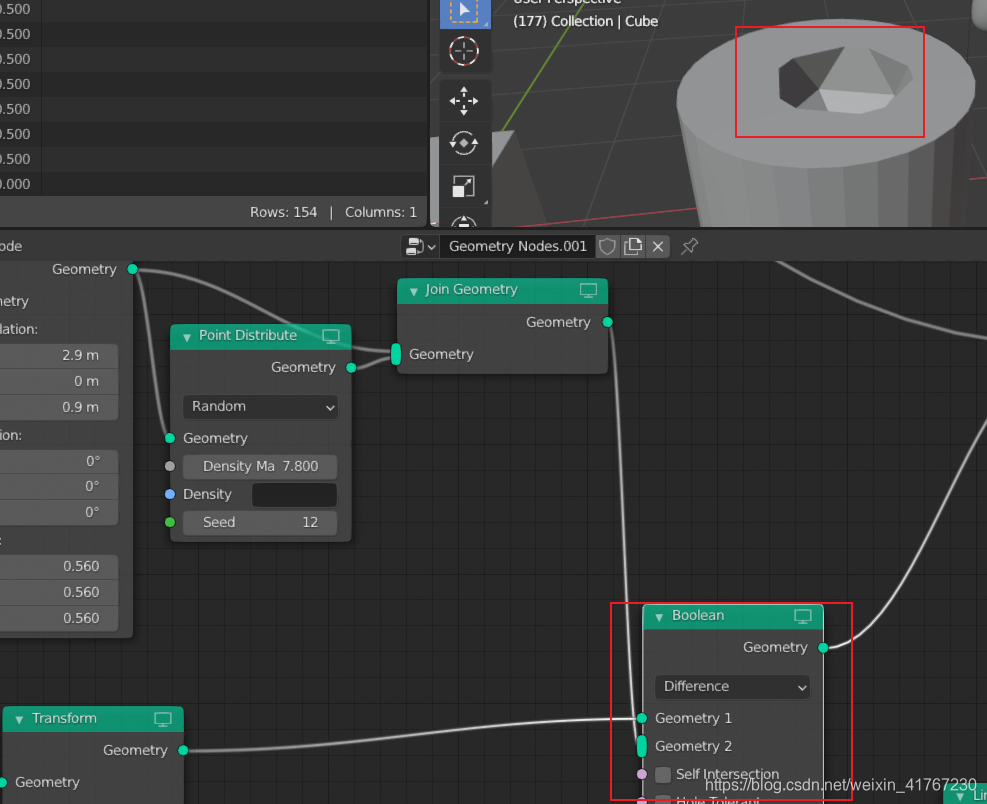Toggle spreadsheet preview on Boolean node

[803, 616]
